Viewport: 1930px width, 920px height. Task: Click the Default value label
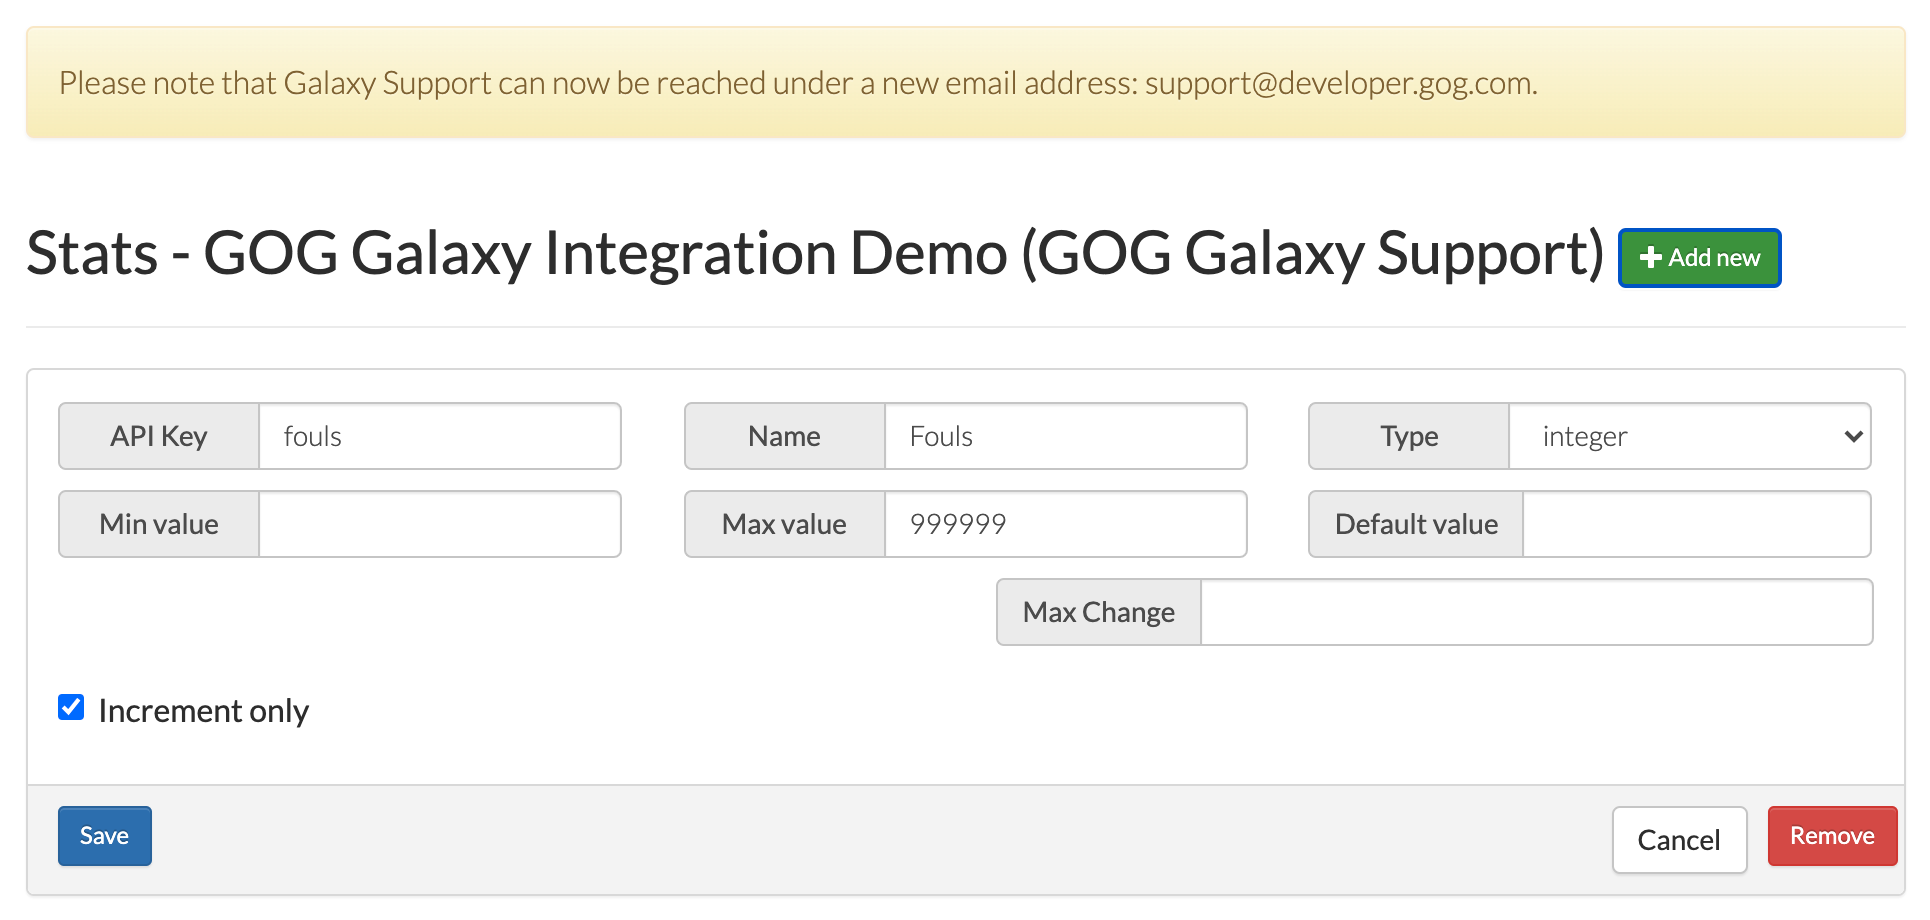pos(1416,524)
